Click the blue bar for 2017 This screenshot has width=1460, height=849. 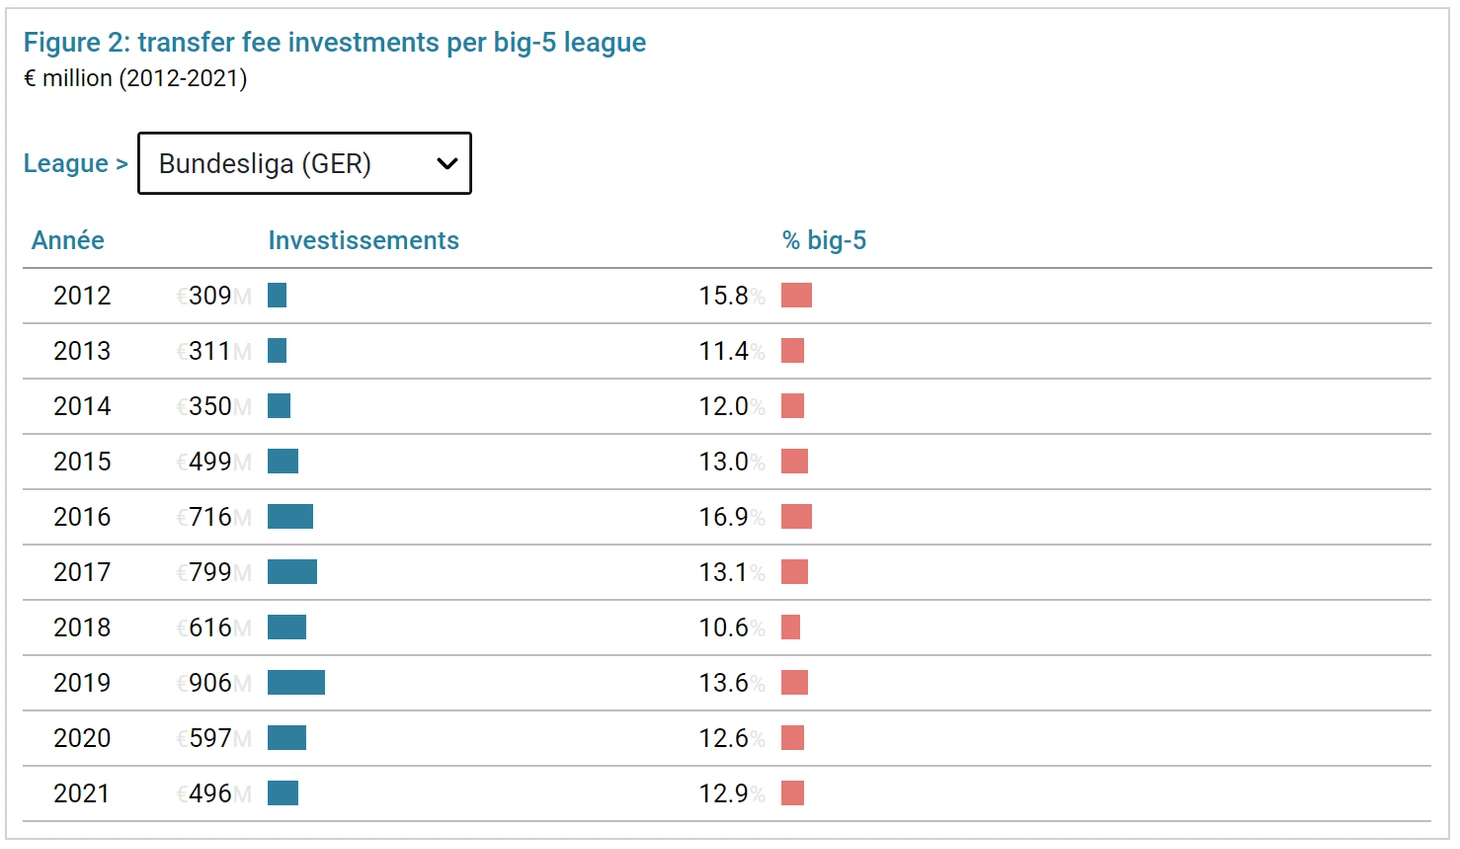pyautogui.click(x=292, y=572)
